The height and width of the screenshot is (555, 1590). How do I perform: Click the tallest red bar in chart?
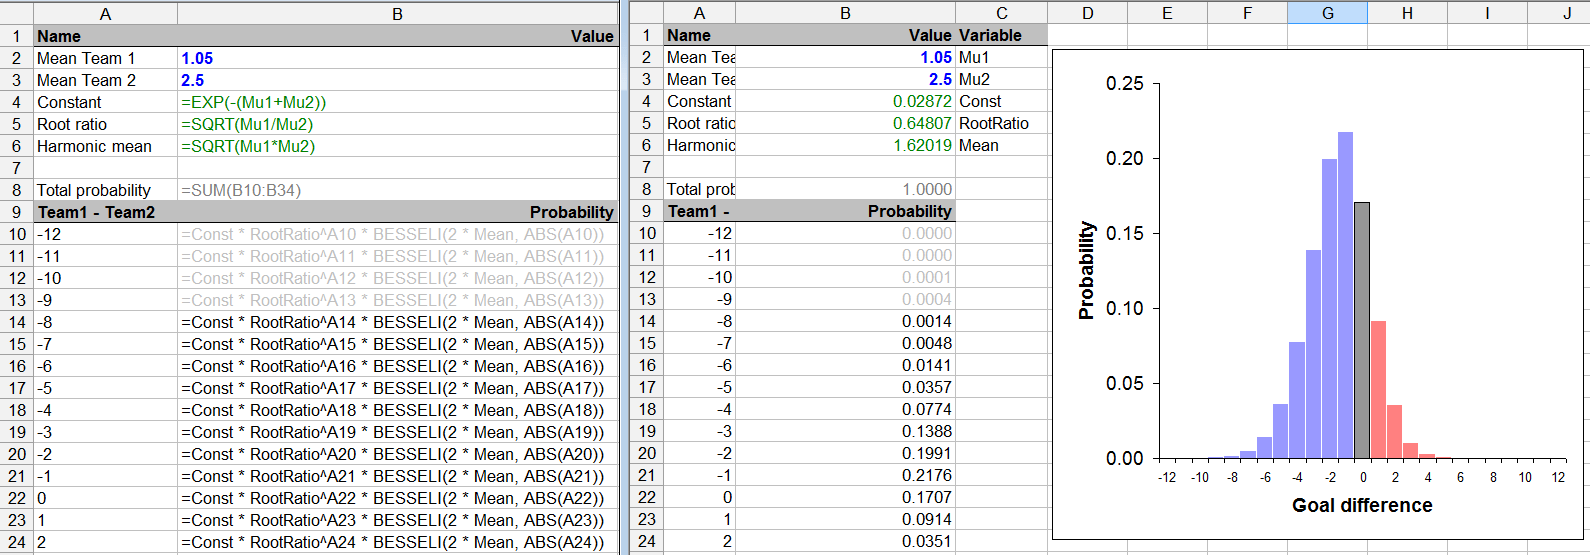(1378, 389)
